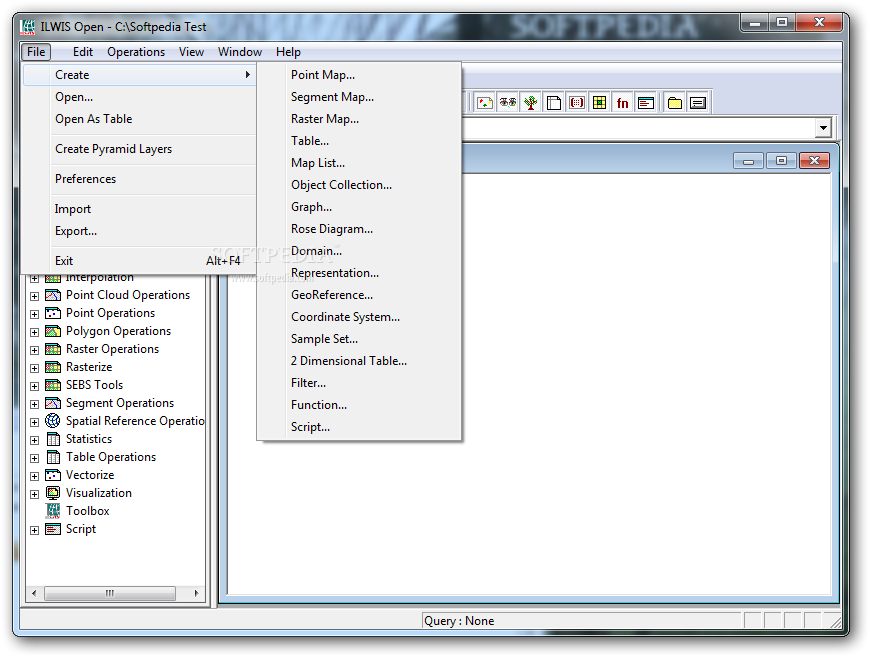Select 2 Dimensional Table... entry
Viewport: 870px width, 657px height.
[359, 361]
